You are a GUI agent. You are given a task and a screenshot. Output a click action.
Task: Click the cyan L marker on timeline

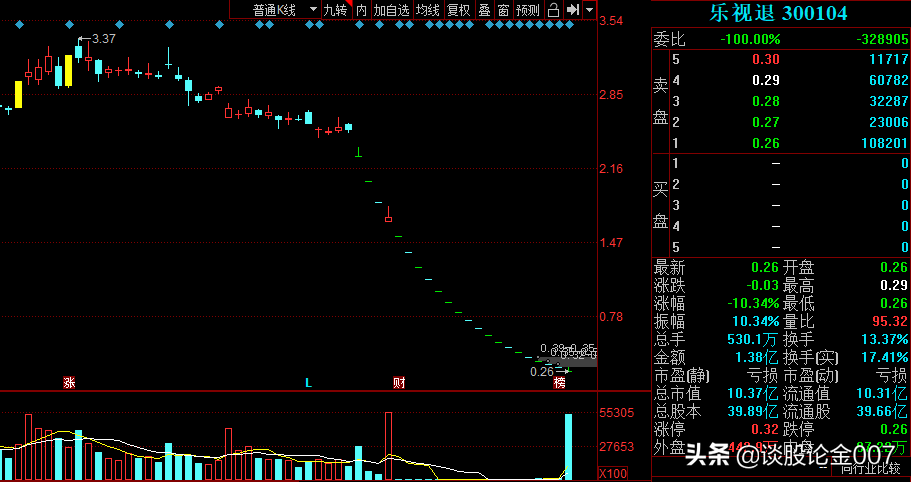point(309,382)
